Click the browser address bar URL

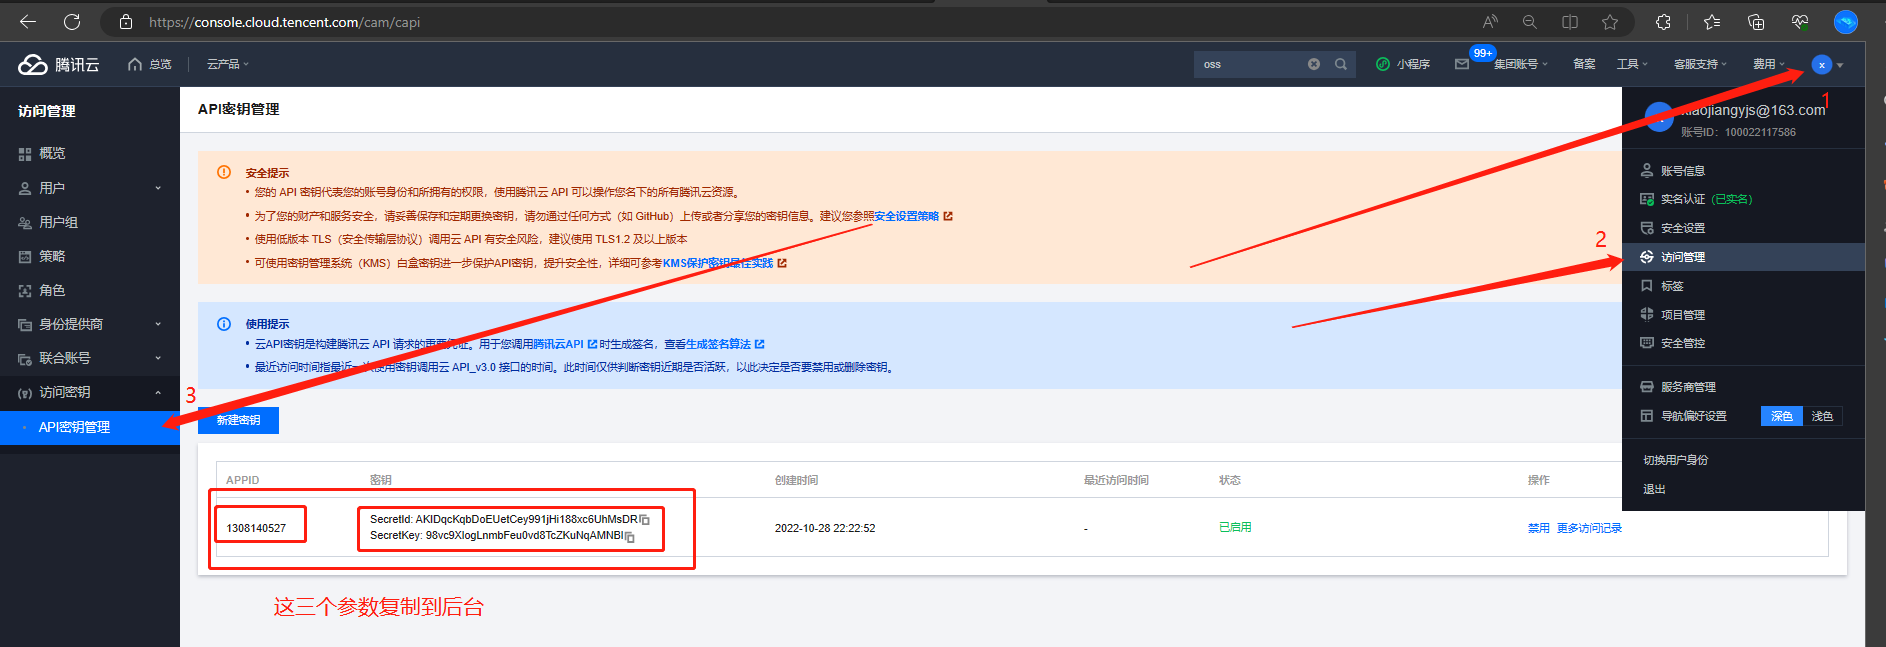tap(285, 22)
